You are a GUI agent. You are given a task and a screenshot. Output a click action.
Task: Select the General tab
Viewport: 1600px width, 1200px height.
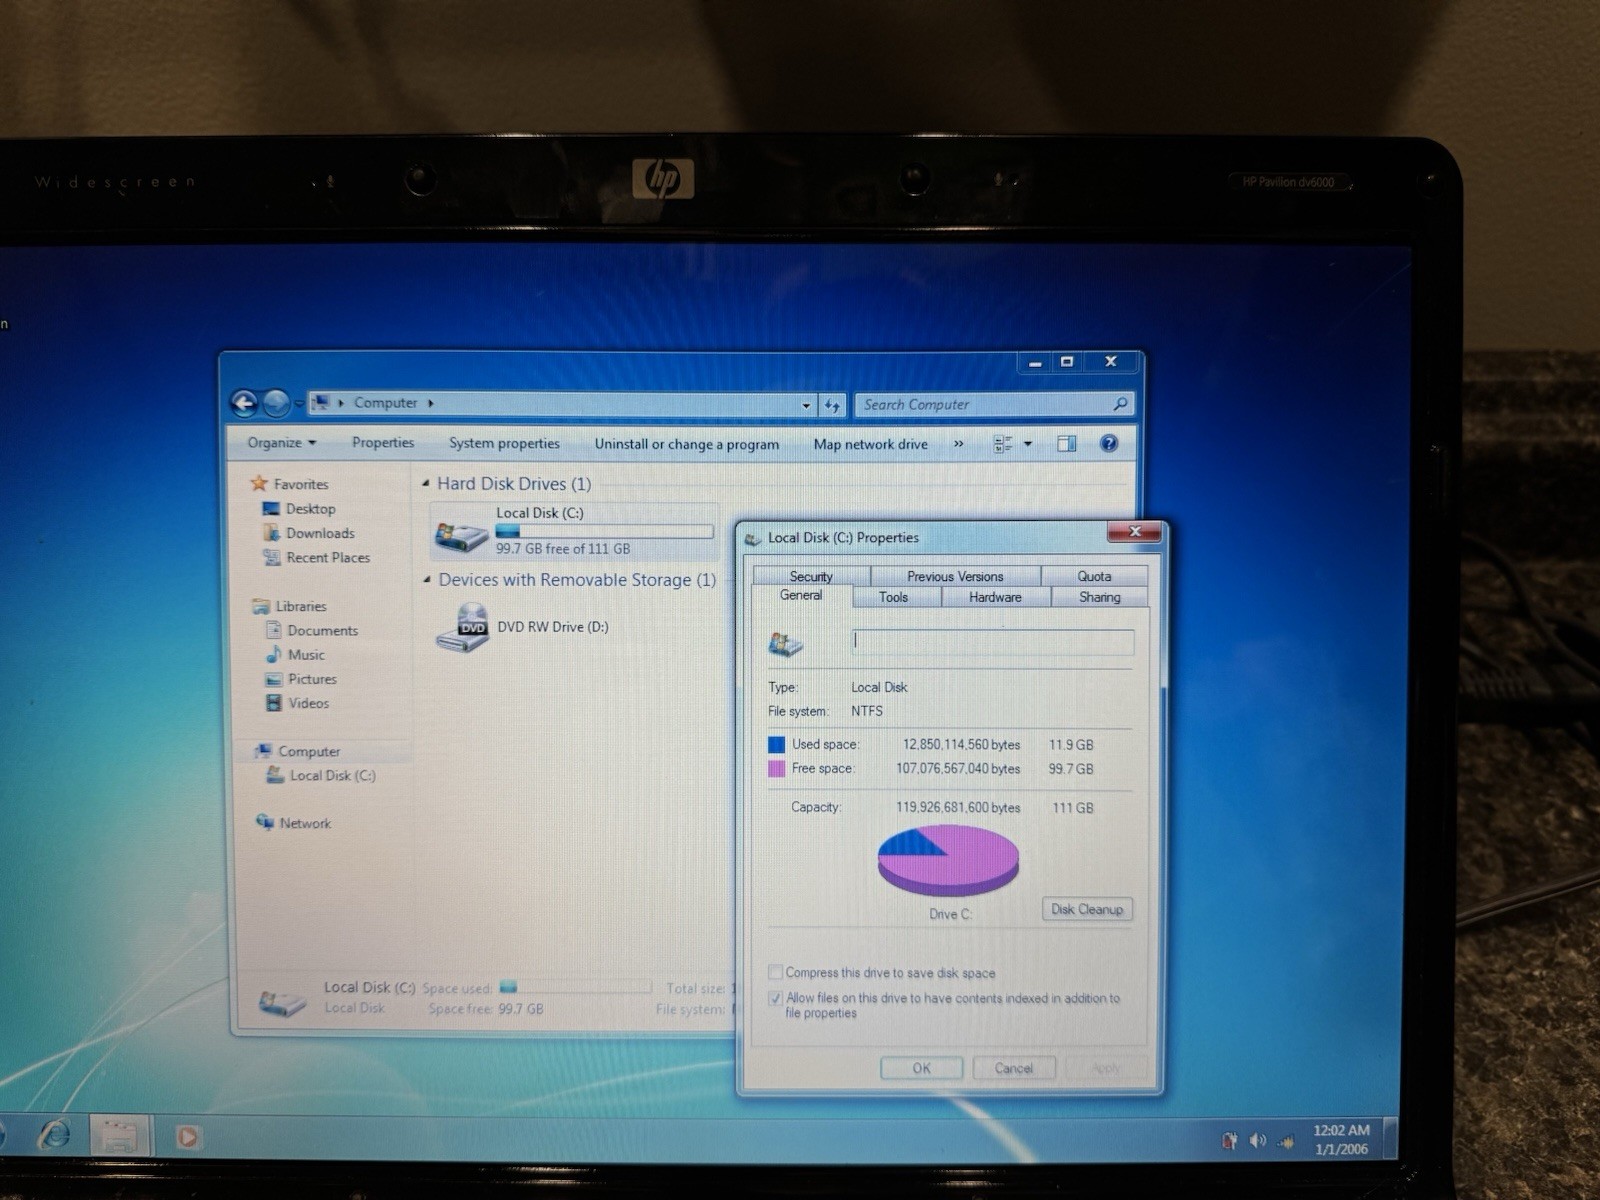(801, 595)
